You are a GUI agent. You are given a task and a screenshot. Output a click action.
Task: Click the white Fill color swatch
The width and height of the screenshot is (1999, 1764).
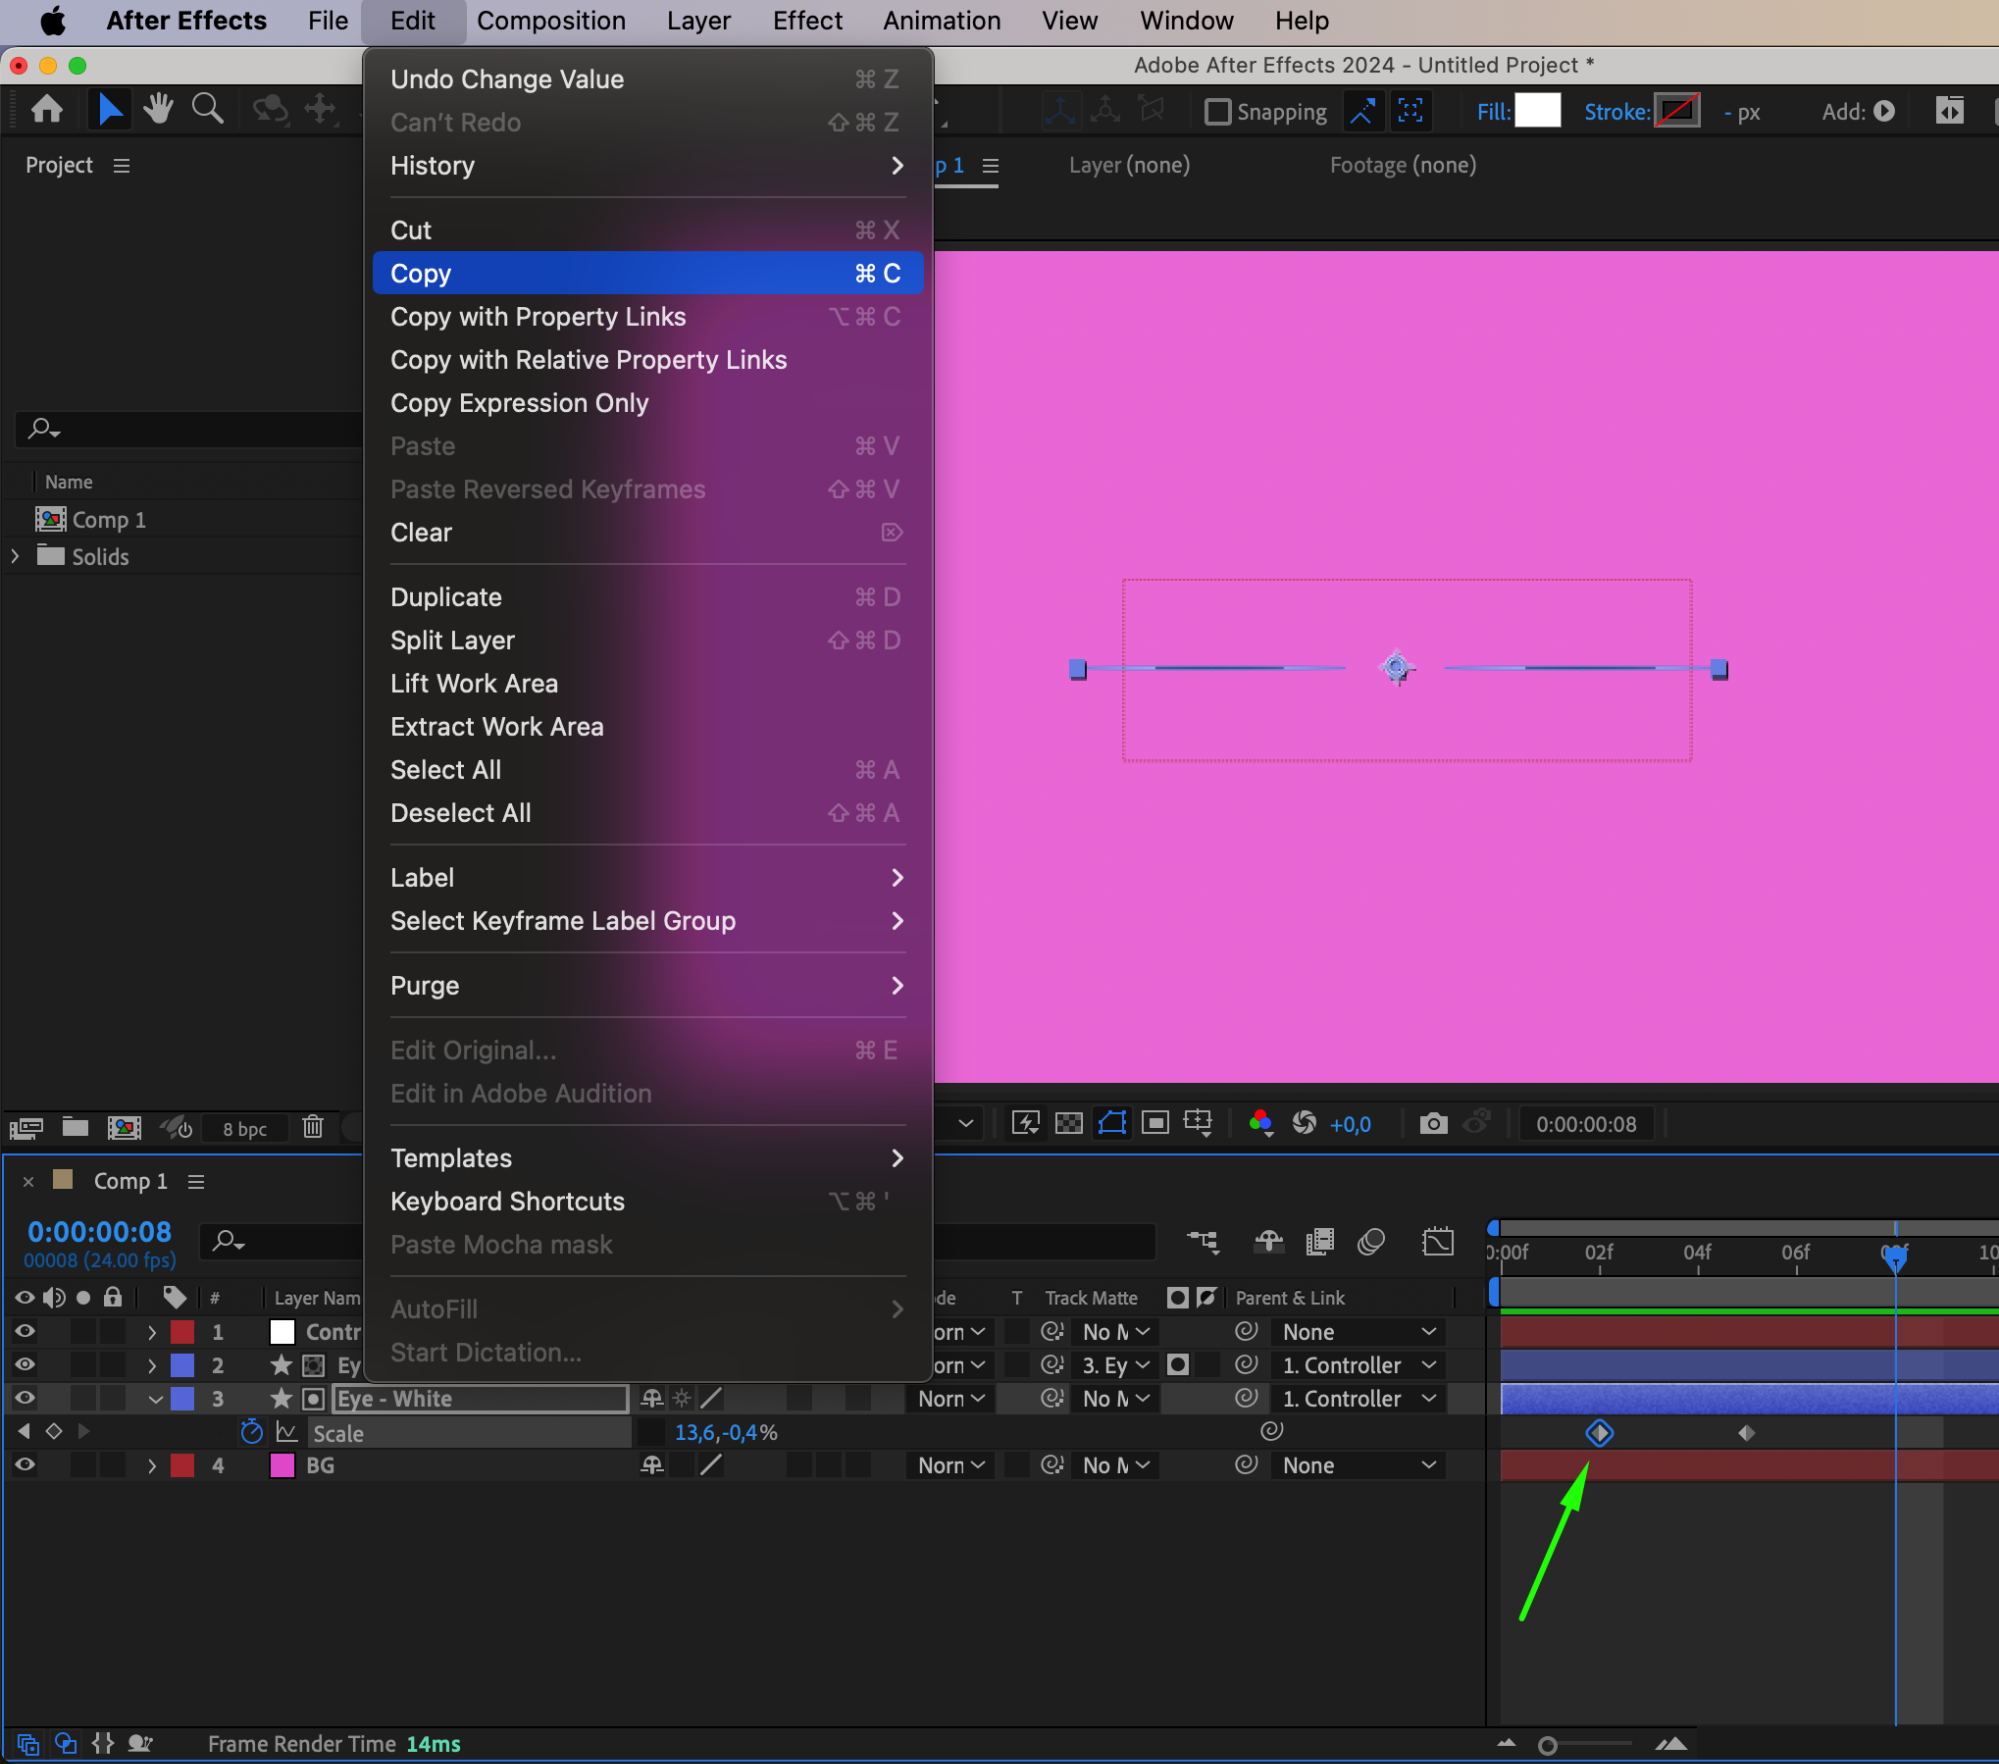click(x=1537, y=111)
